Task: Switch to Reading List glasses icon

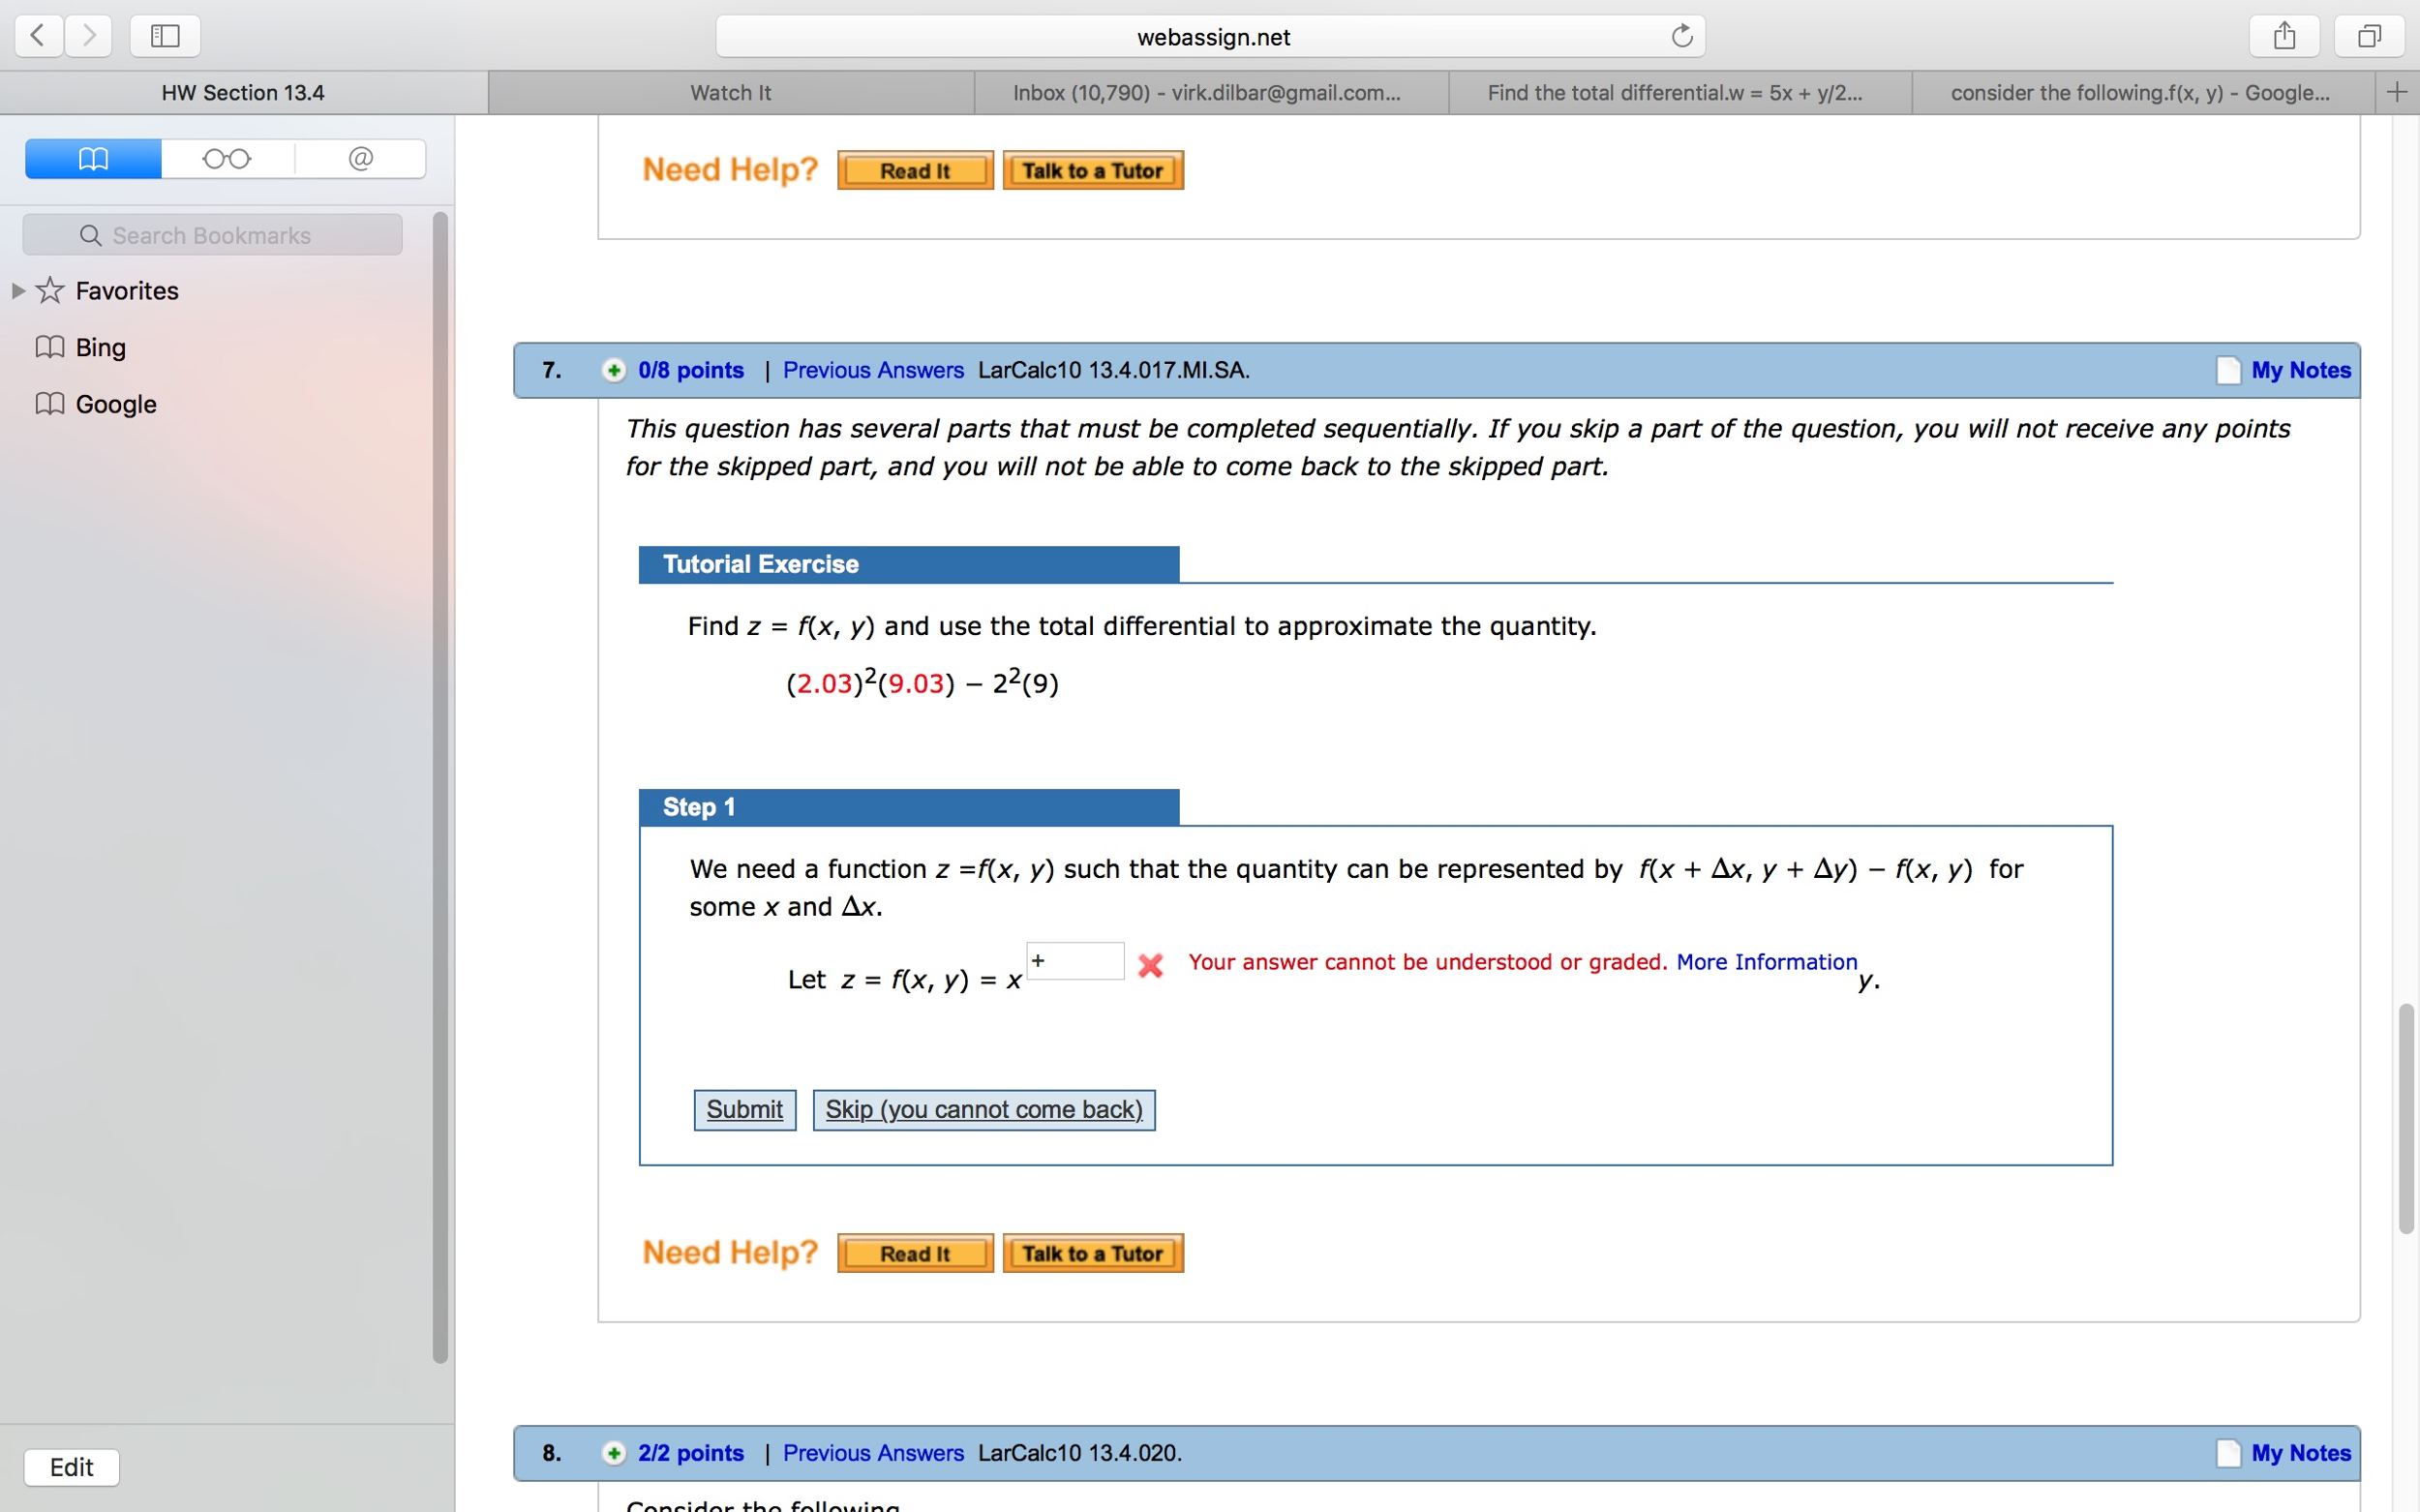Action: pos(227,158)
